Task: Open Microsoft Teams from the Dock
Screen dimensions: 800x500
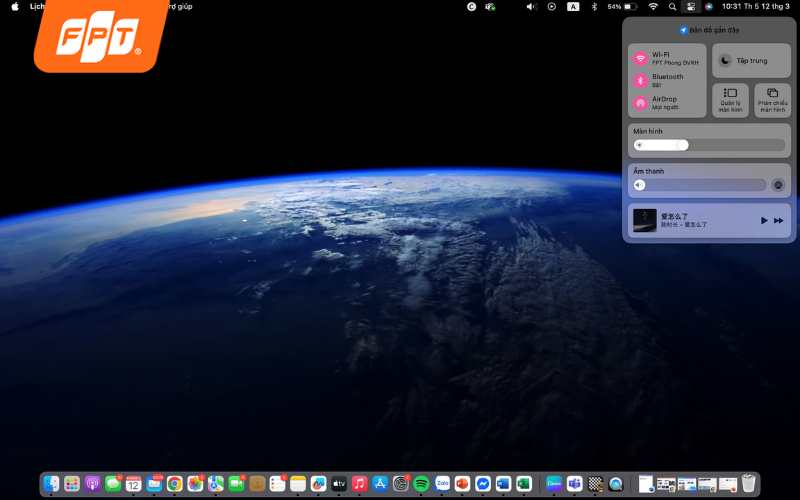Action: point(574,483)
